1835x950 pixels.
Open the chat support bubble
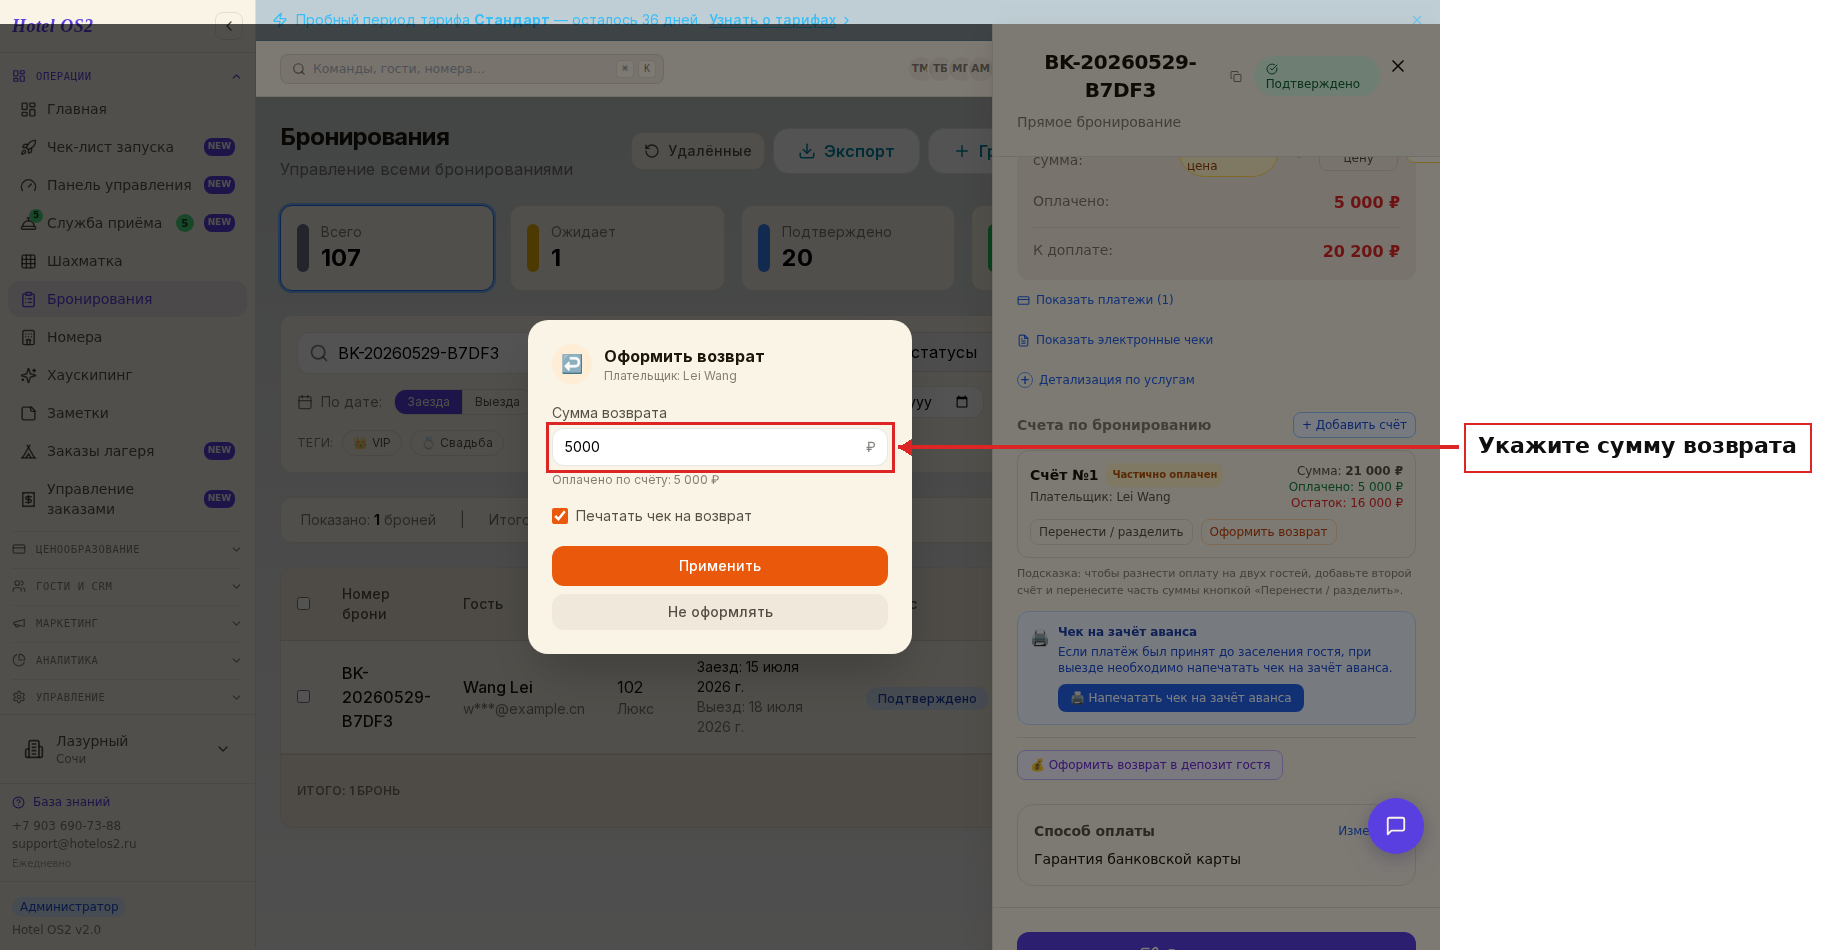(x=1396, y=826)
